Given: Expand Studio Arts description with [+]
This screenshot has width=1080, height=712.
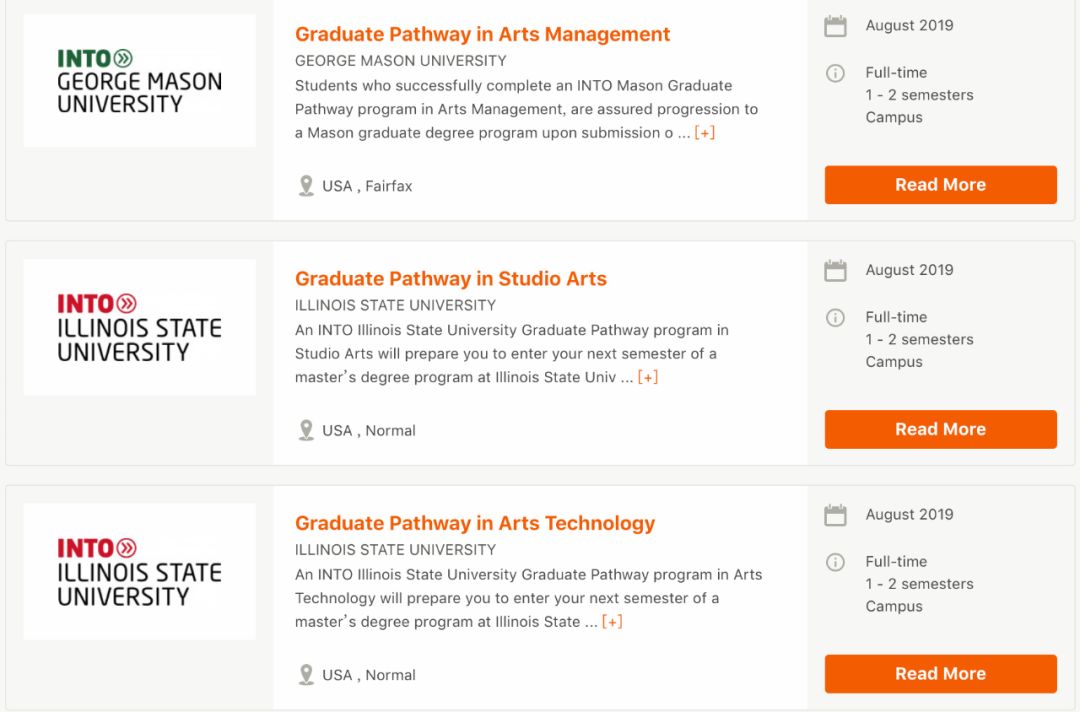Looking at the screenshot, I should coord(648,377).
